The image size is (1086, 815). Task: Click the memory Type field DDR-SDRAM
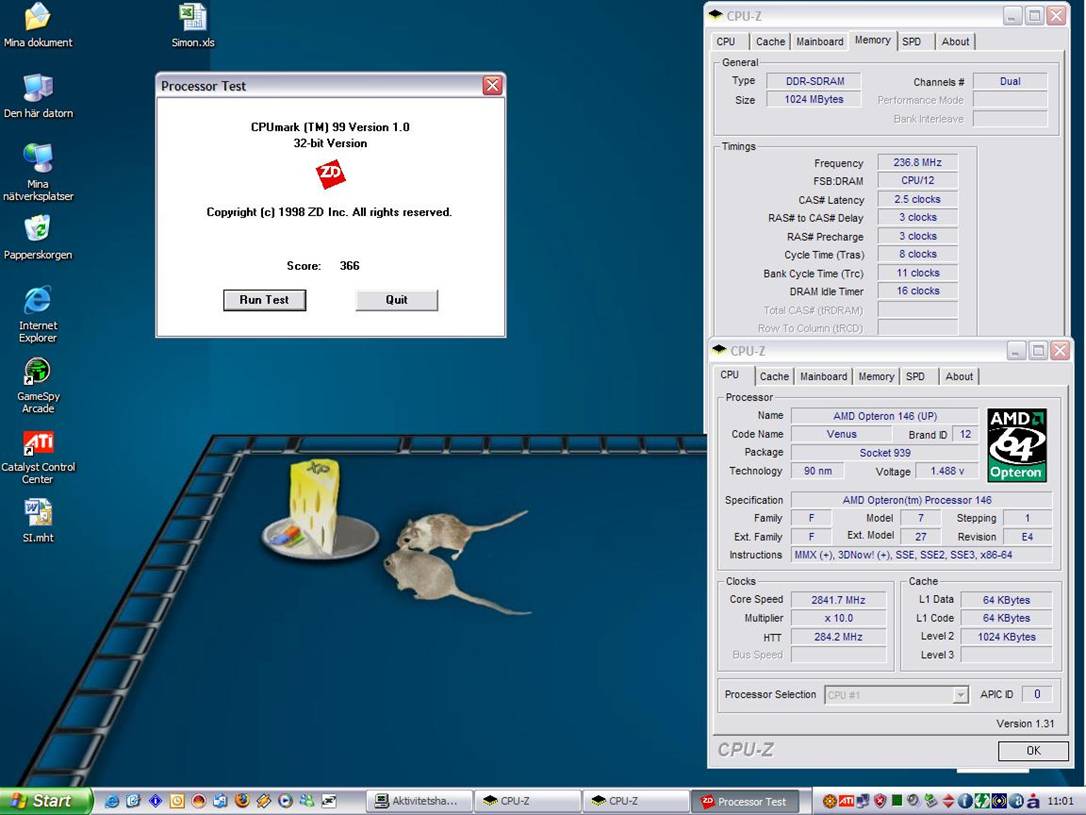tap(814, 81)
